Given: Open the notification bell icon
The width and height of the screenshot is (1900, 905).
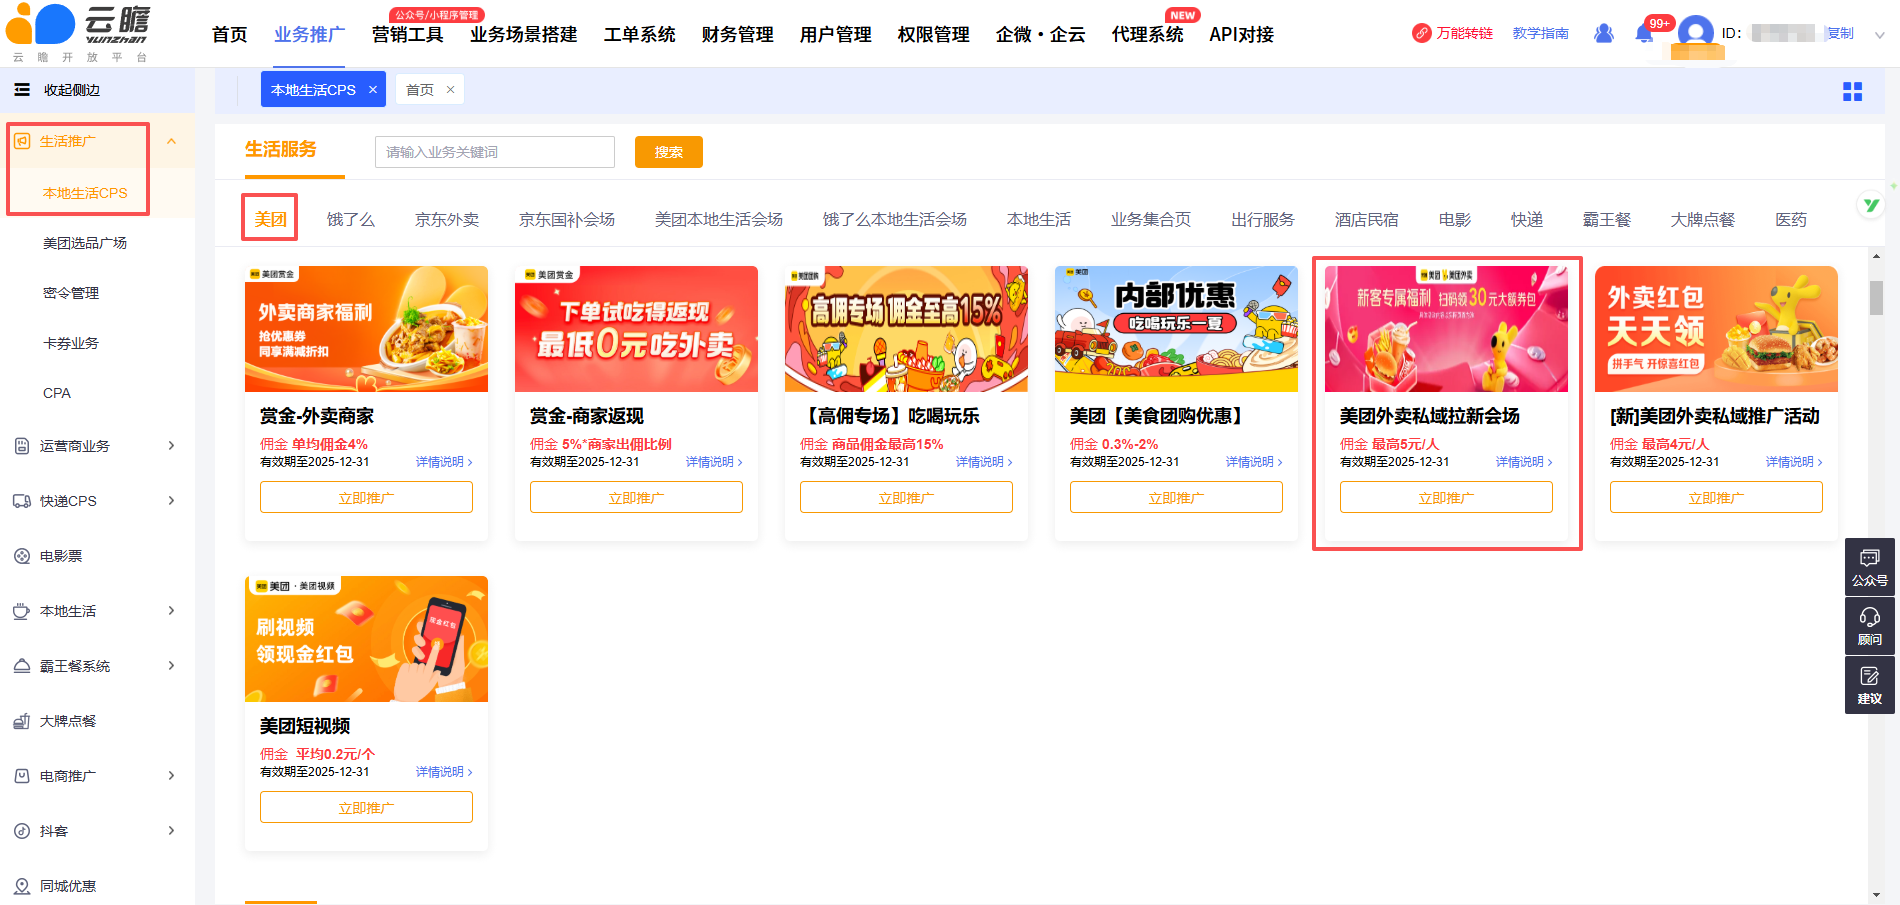Looking at the screenshot, I should [1644, 34].
